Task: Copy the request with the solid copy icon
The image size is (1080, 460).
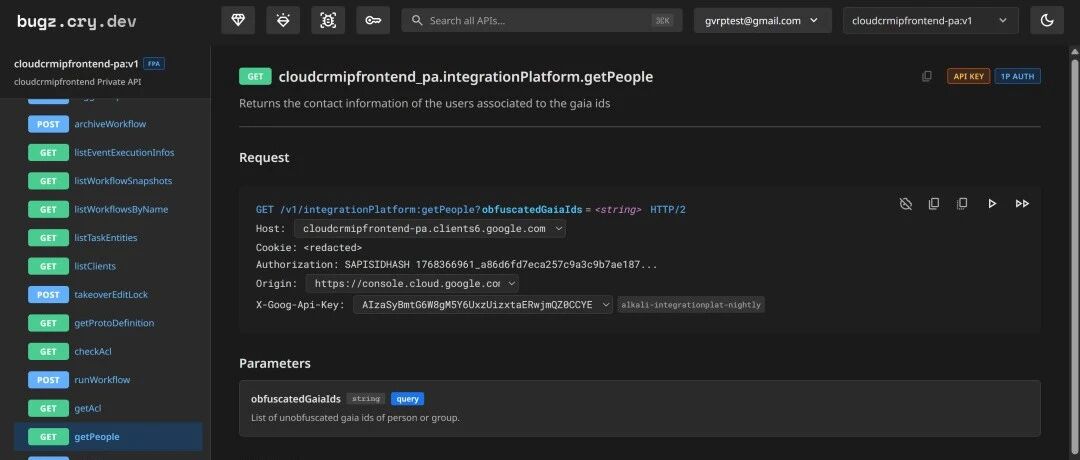Action: click(x=934, y=203)
